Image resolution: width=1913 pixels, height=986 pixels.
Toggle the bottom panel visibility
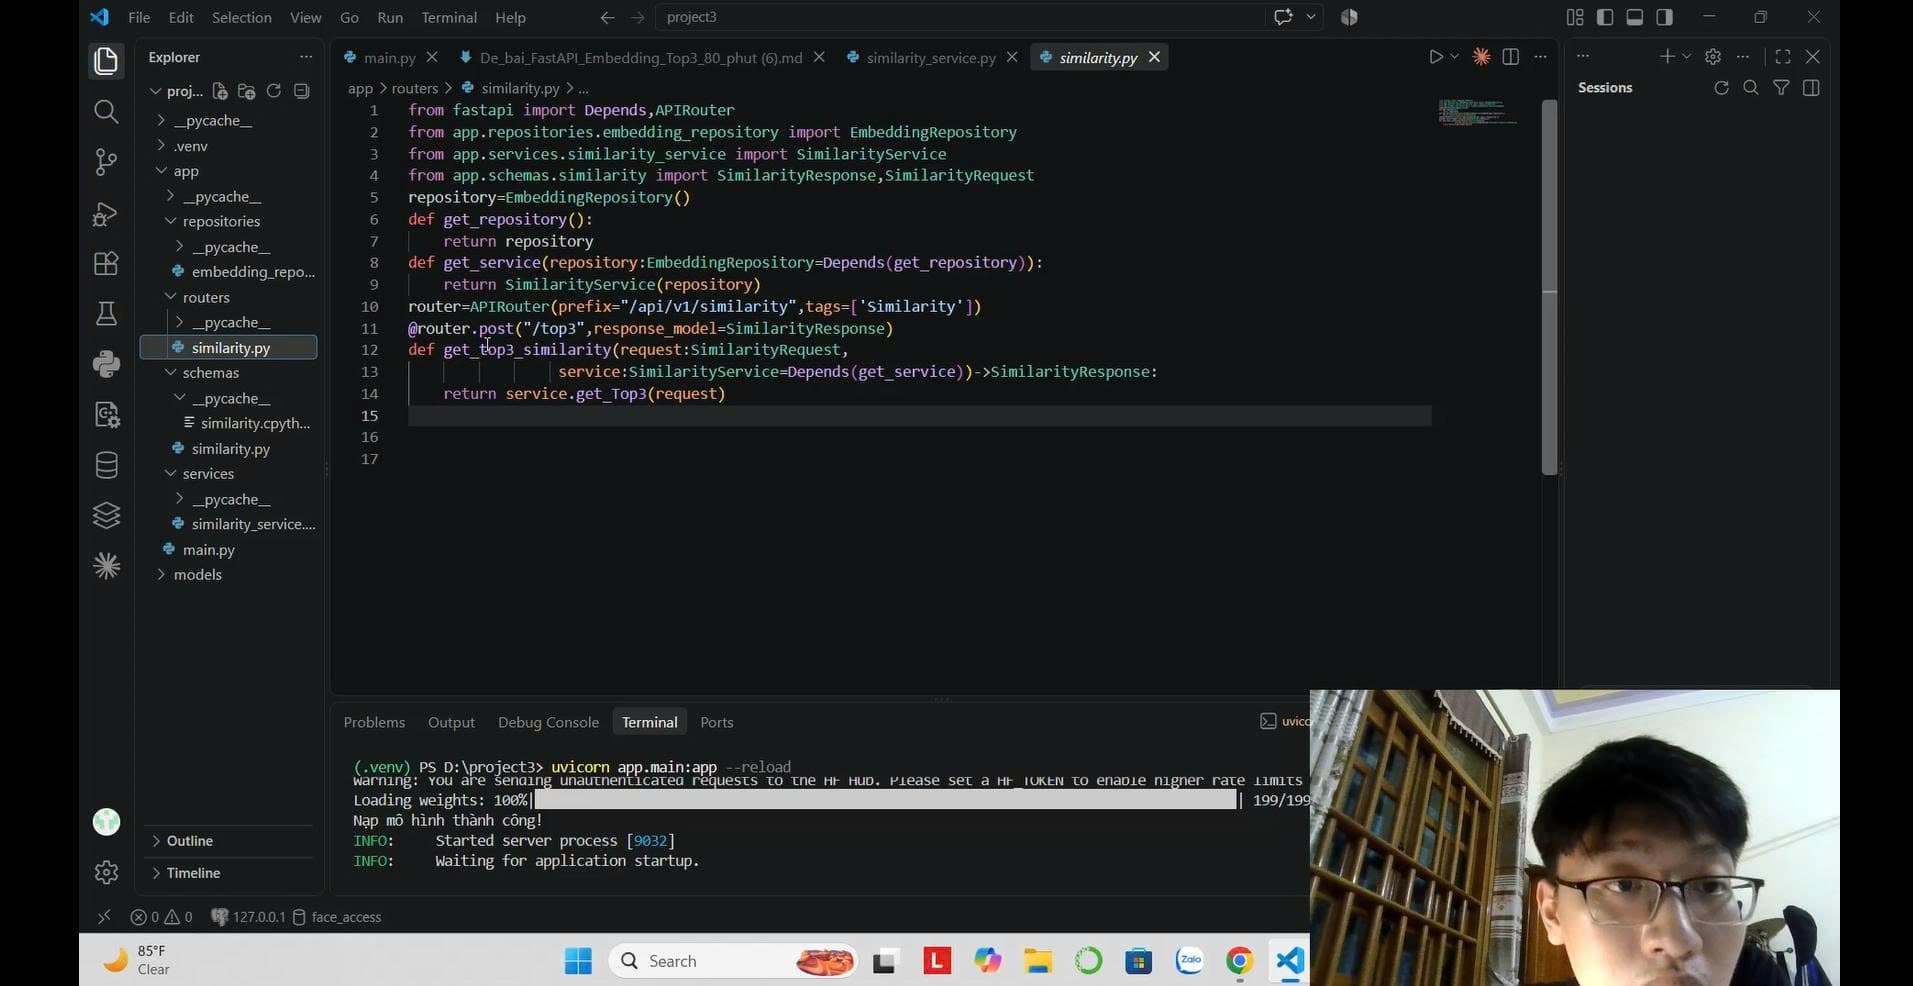point(1635,17)
